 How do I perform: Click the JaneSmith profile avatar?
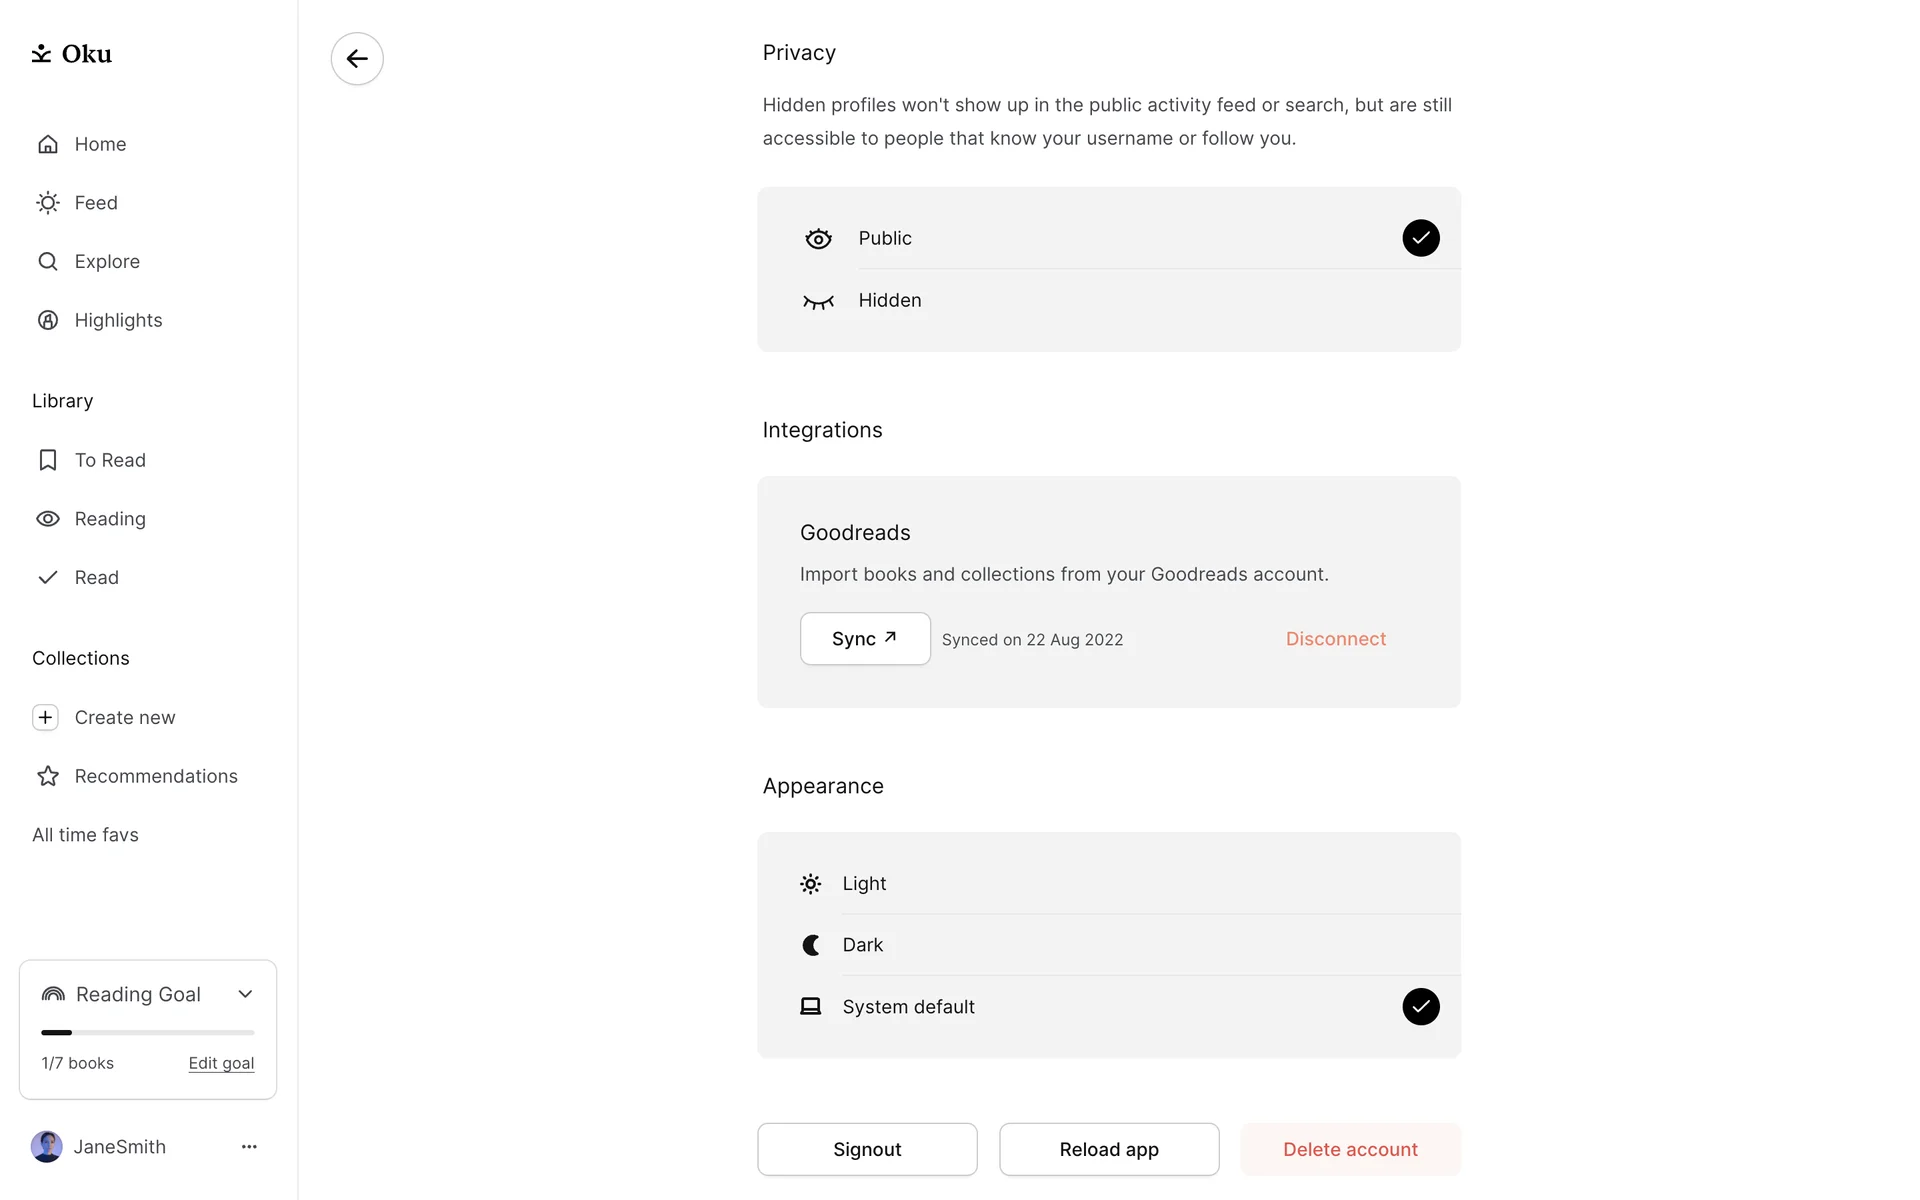(x=47, y=1147)
